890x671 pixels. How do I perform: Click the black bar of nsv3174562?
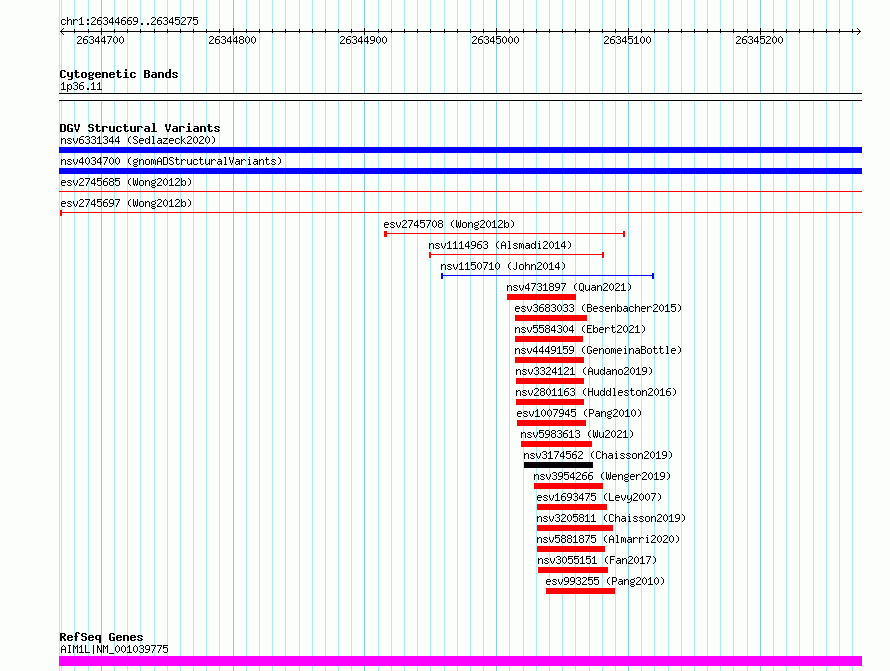point(559,465)
